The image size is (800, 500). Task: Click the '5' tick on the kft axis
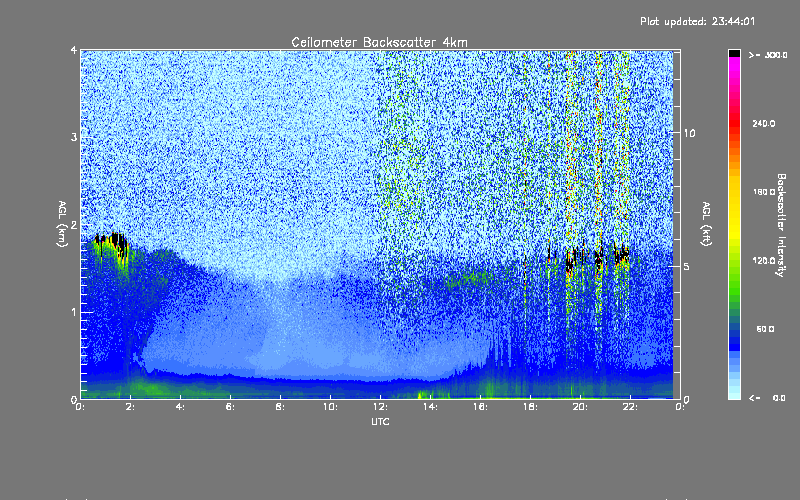coord(687,266)
